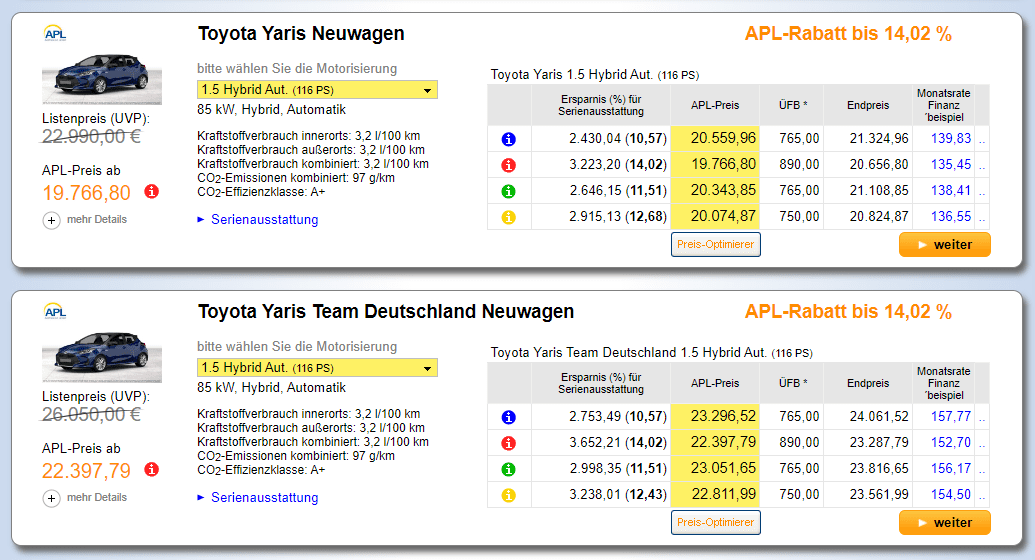Click APL-Preis cell 20.559,96
Screen dimensions: 1035x560
tap(716, 139)
